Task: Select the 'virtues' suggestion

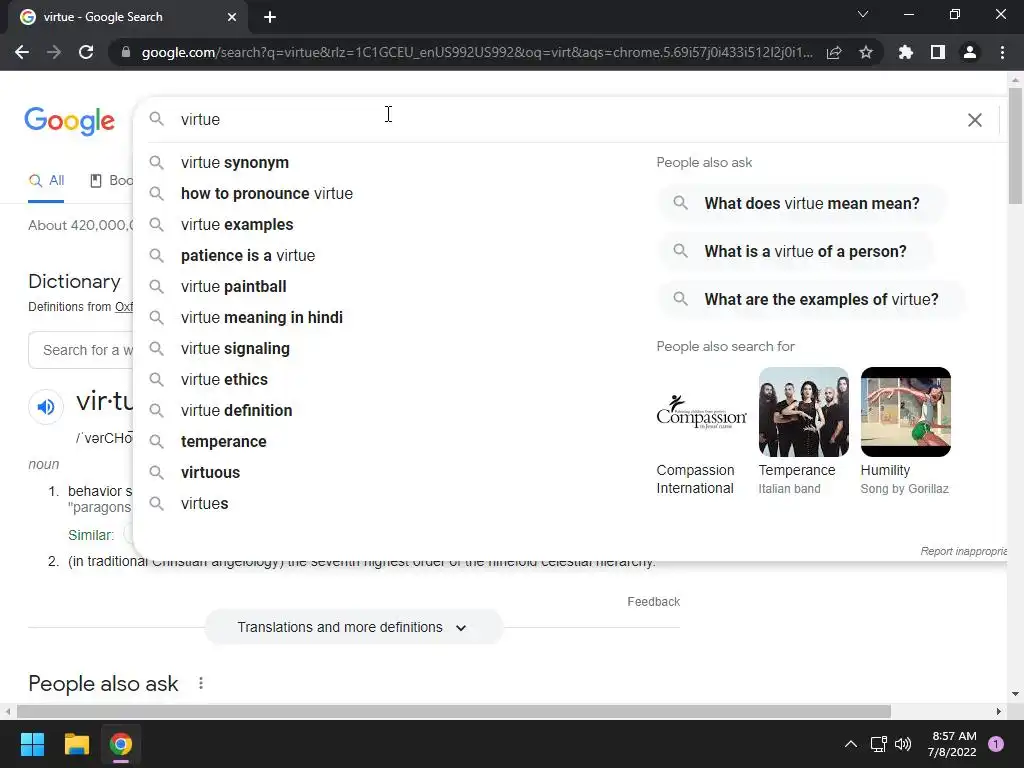Action: 204,504
